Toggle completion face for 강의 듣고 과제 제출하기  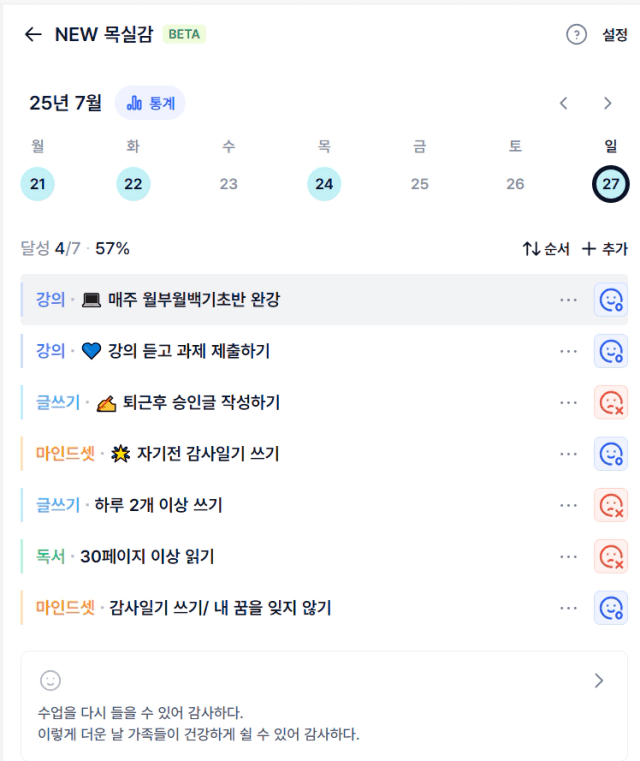(611, 351)
